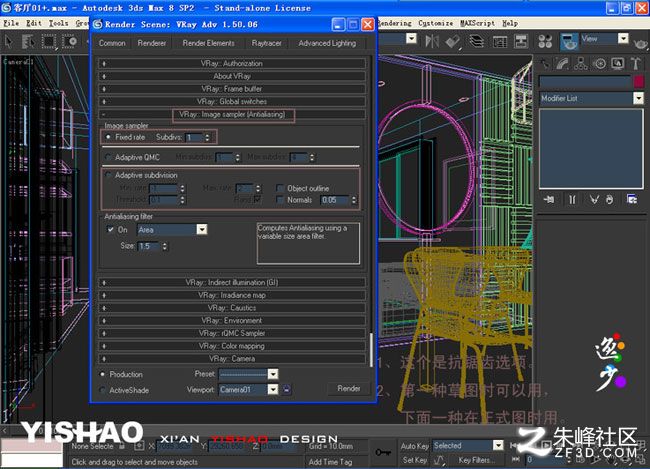The width and height of the screenshot is (650, 469).
Task: Toggle the Antialiasing filter On checkbox
Action: tap(110, 229)
